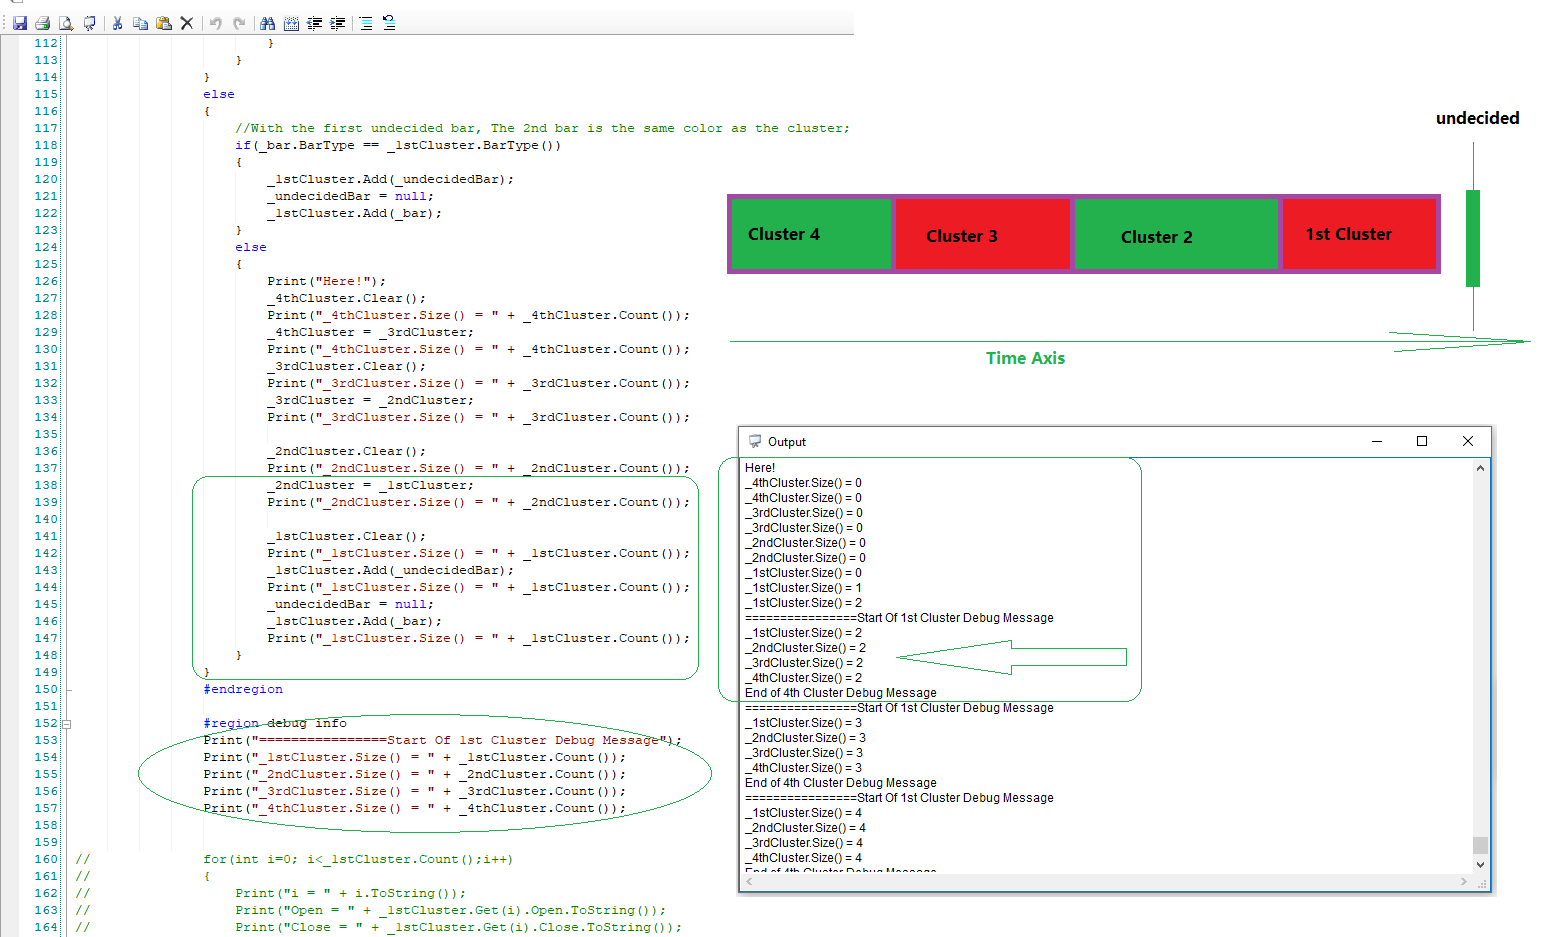This screenshot has height=937, width=1568.
Task: Click '_4thCluster.Size() = 2' in Output
Action: [x=803, y=678]
